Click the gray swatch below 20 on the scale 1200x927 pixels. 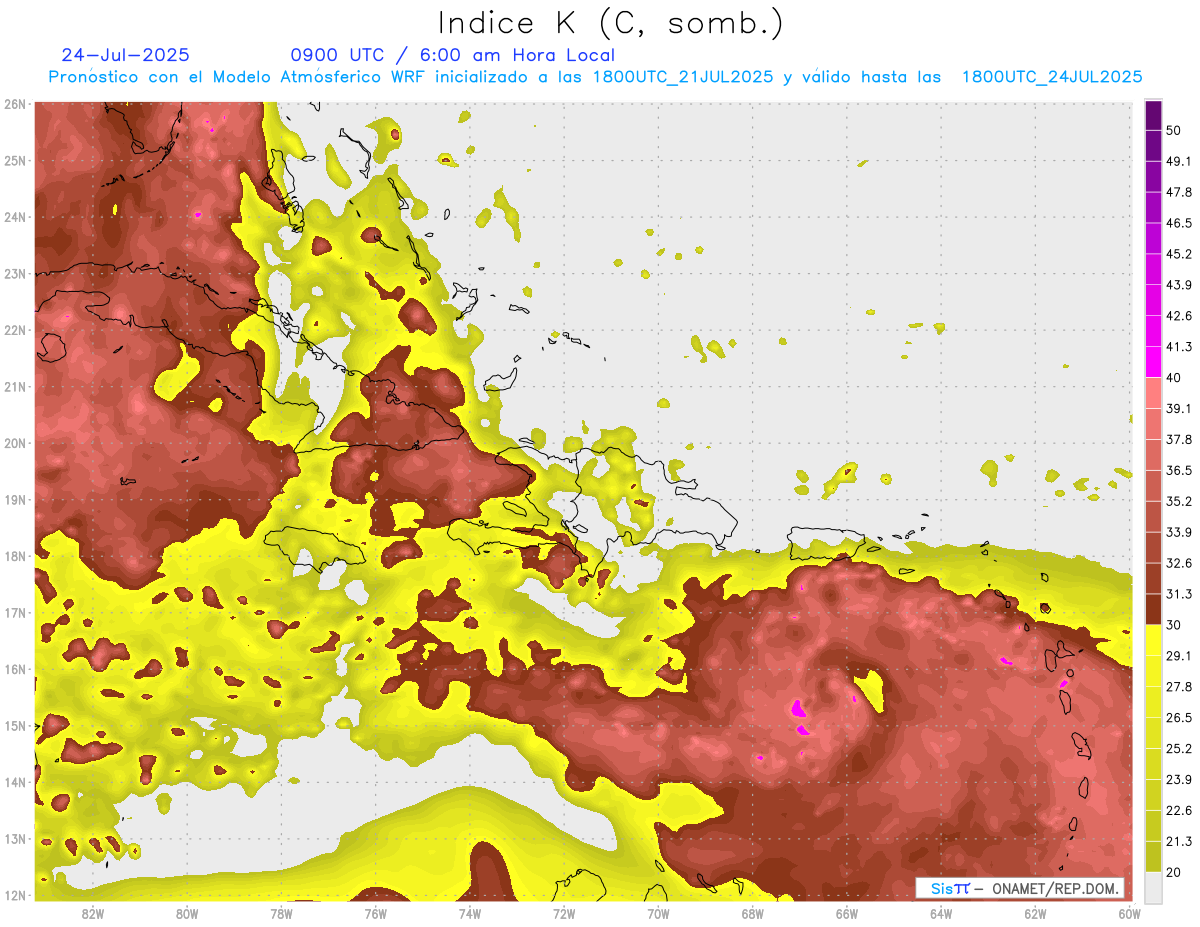(1153, 886)
